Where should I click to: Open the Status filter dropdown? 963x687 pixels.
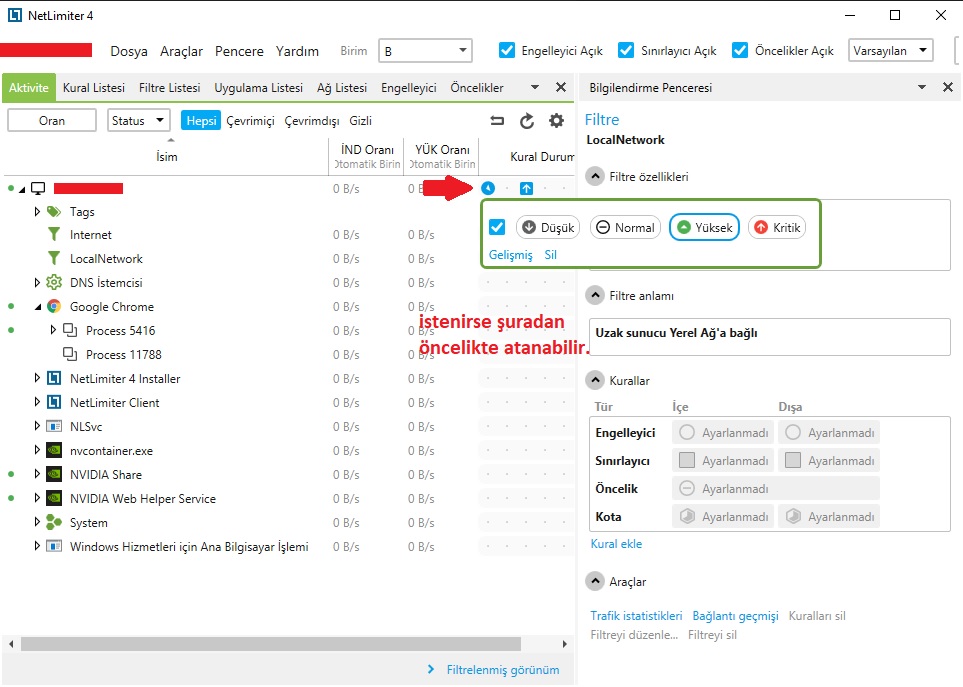coord(138,120)
